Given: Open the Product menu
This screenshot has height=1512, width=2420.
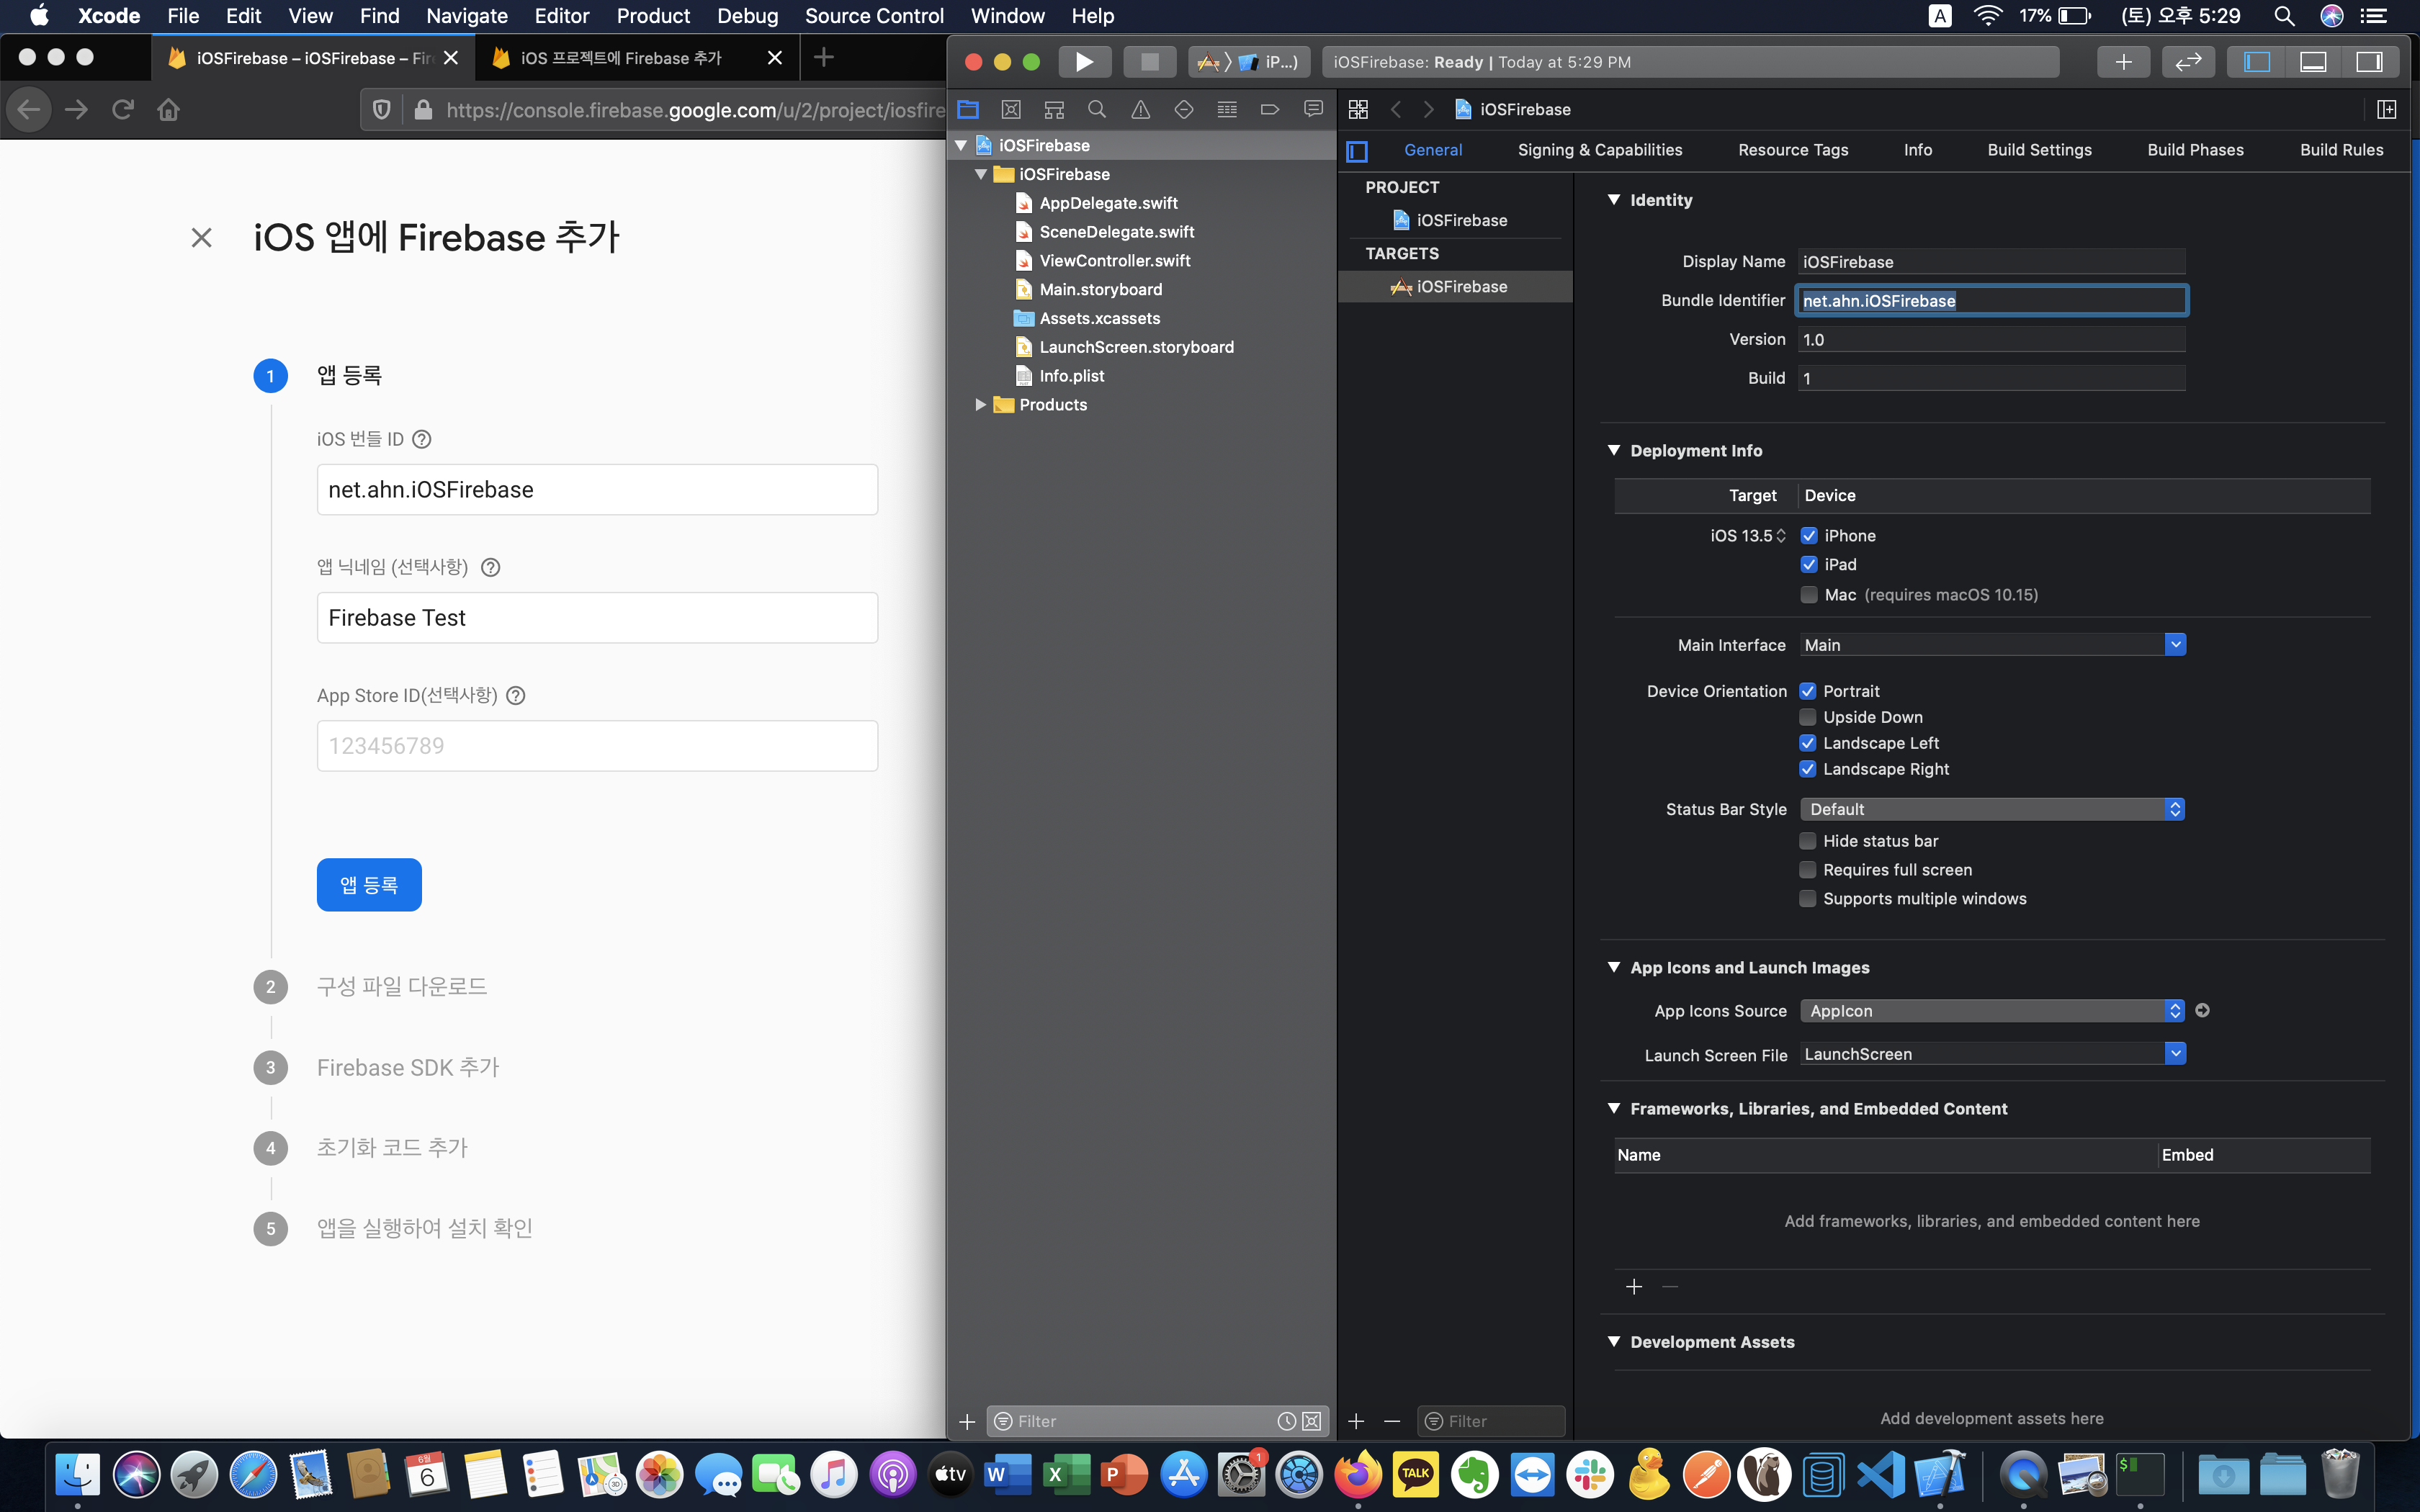Looking at the screenshot, I should click(653, 16).
